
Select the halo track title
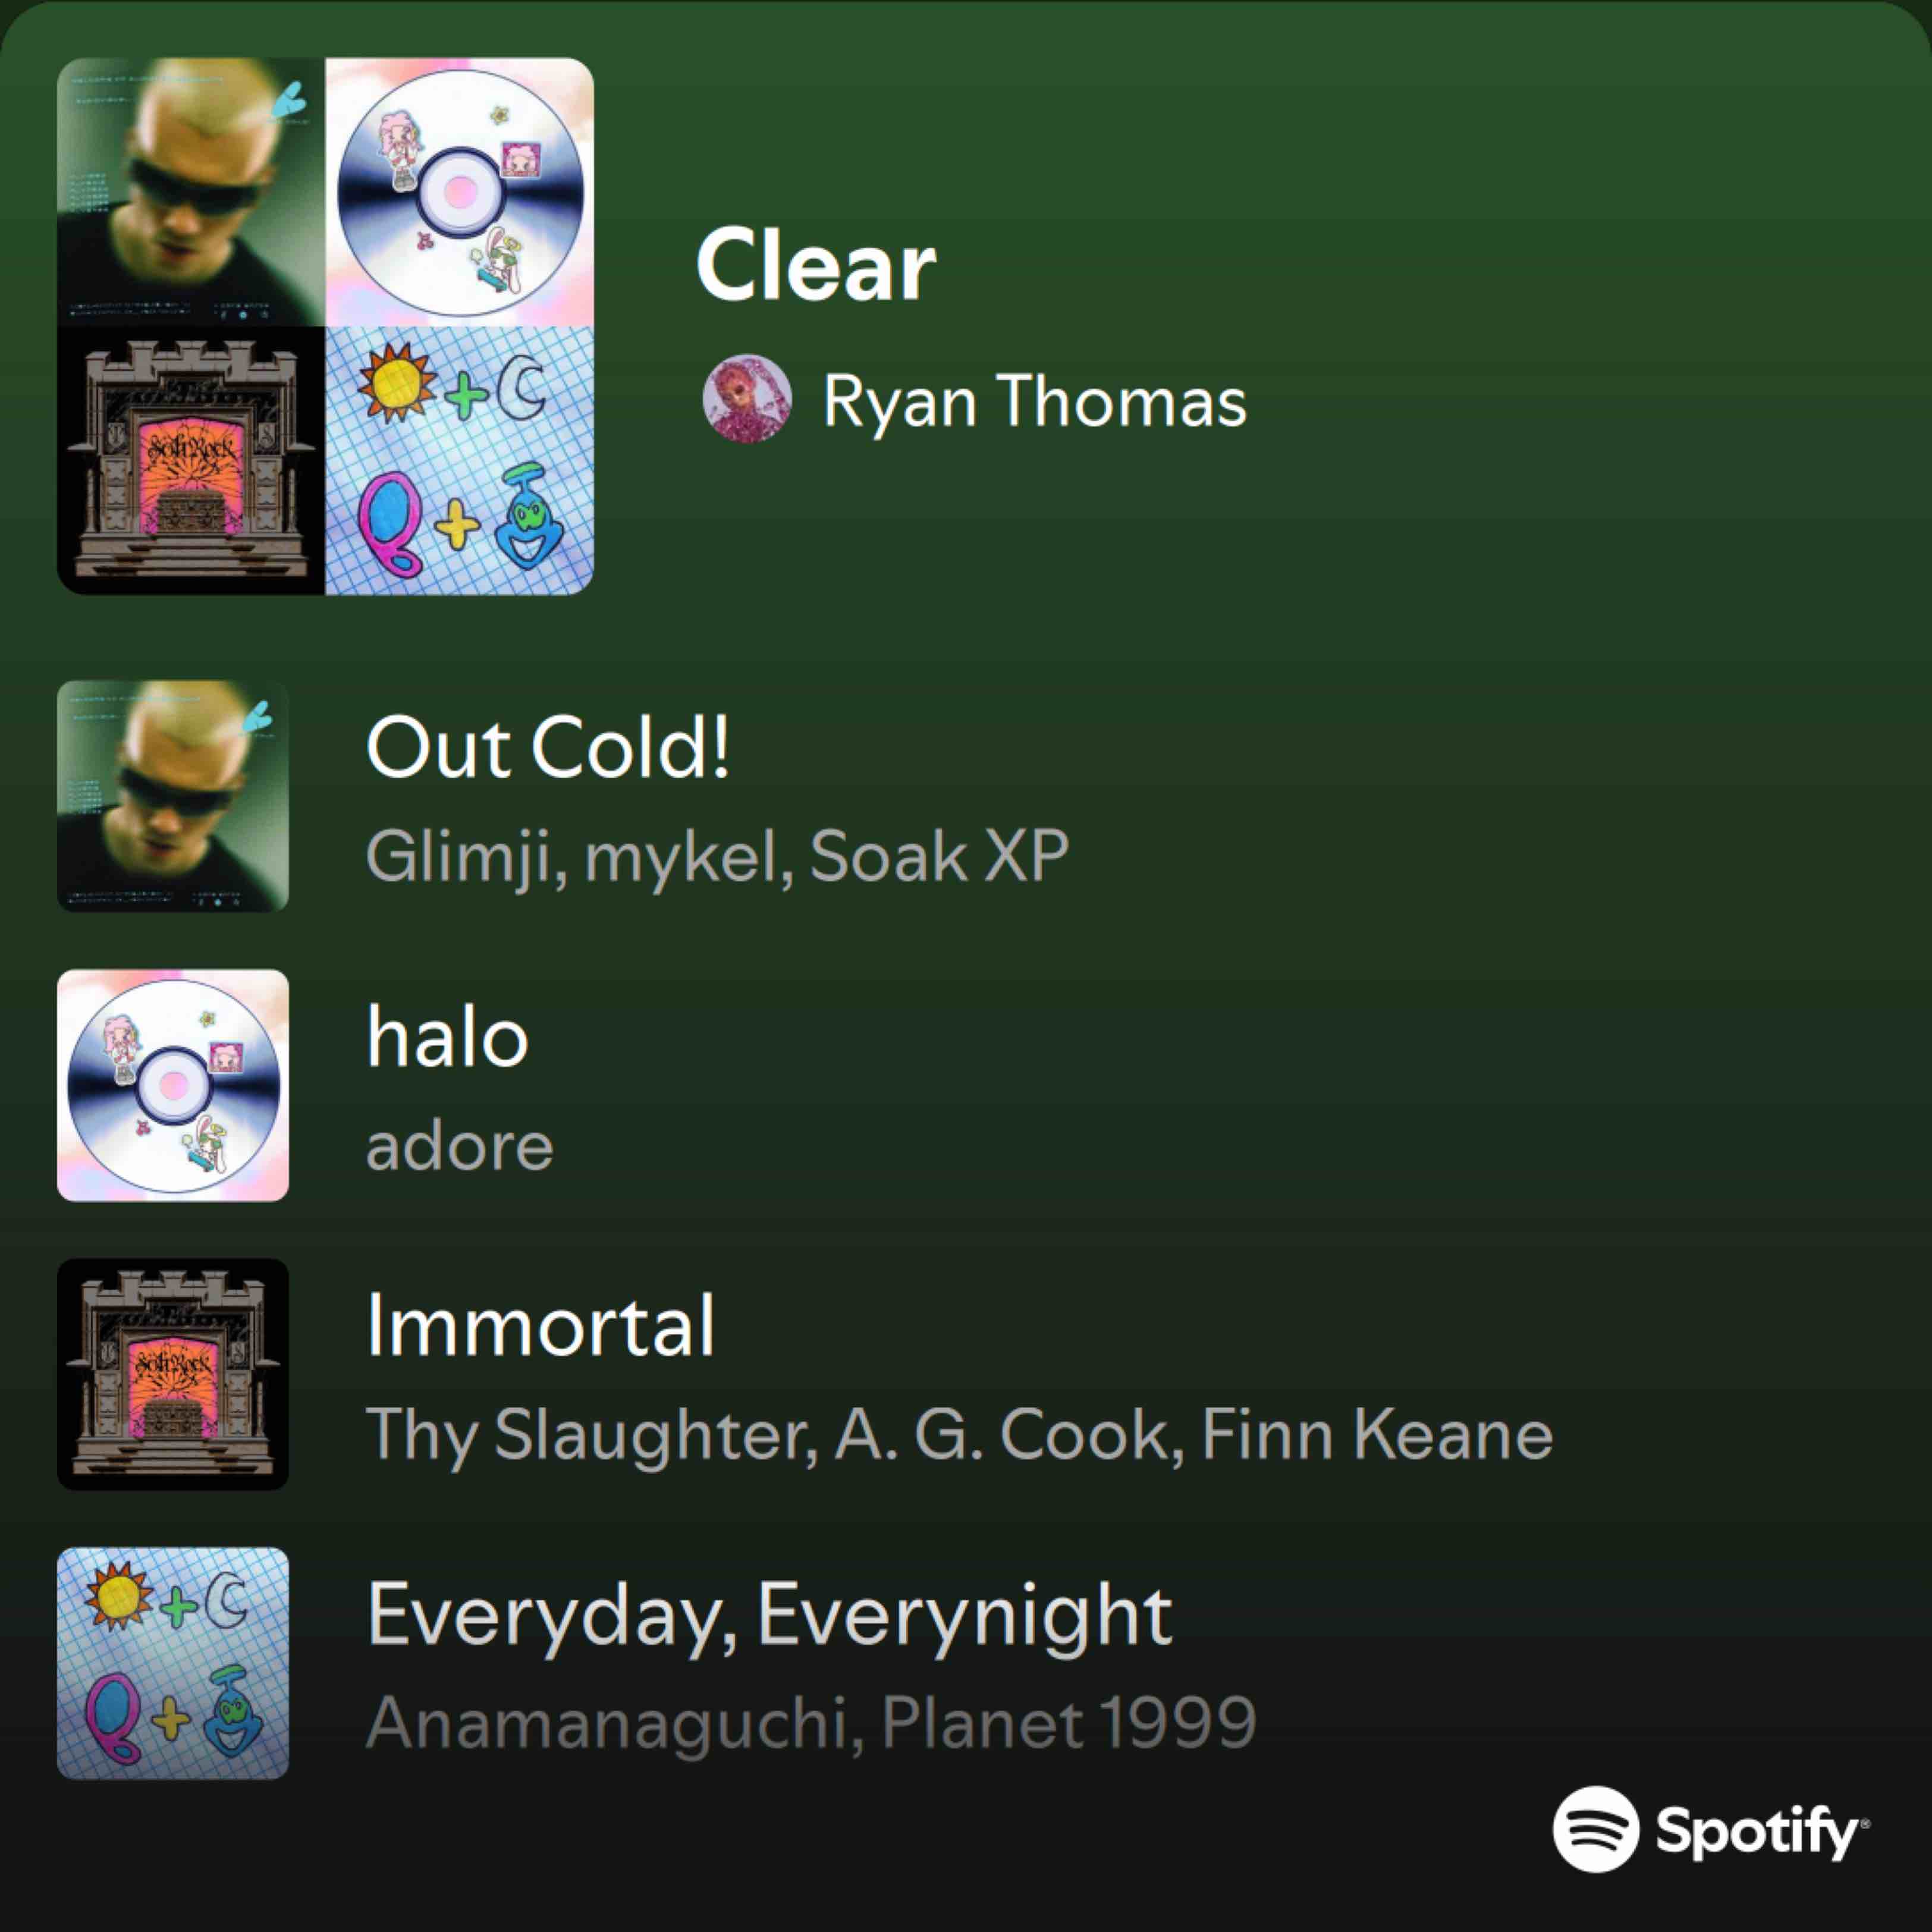coord(447,1037)
